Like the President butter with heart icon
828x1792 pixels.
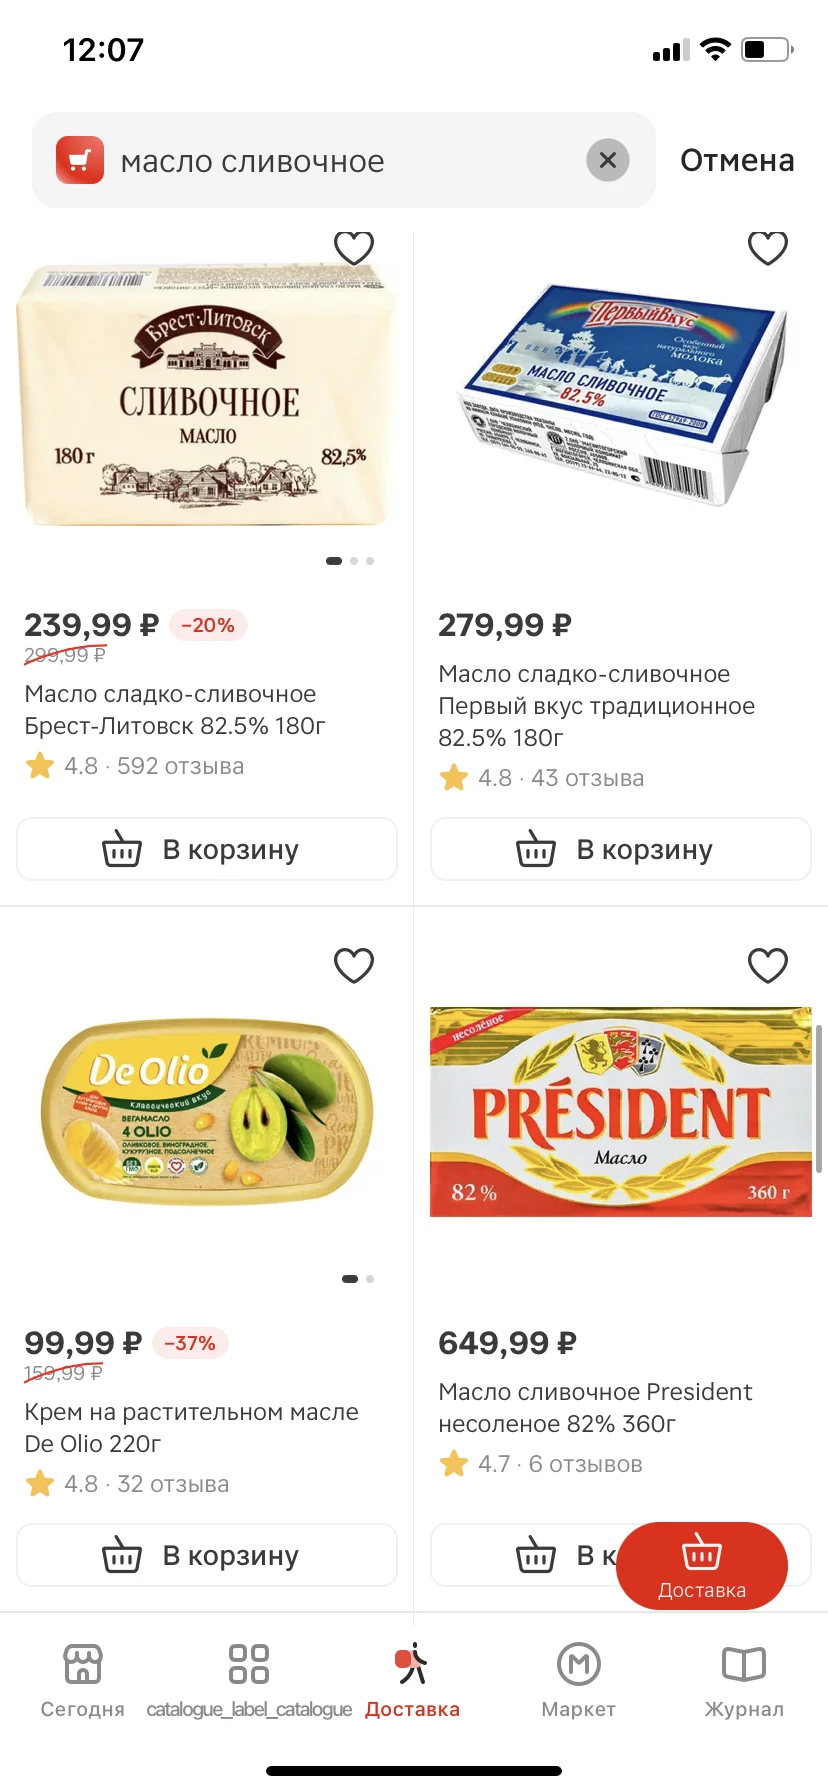pyautogui.click(x=767, y=965)
